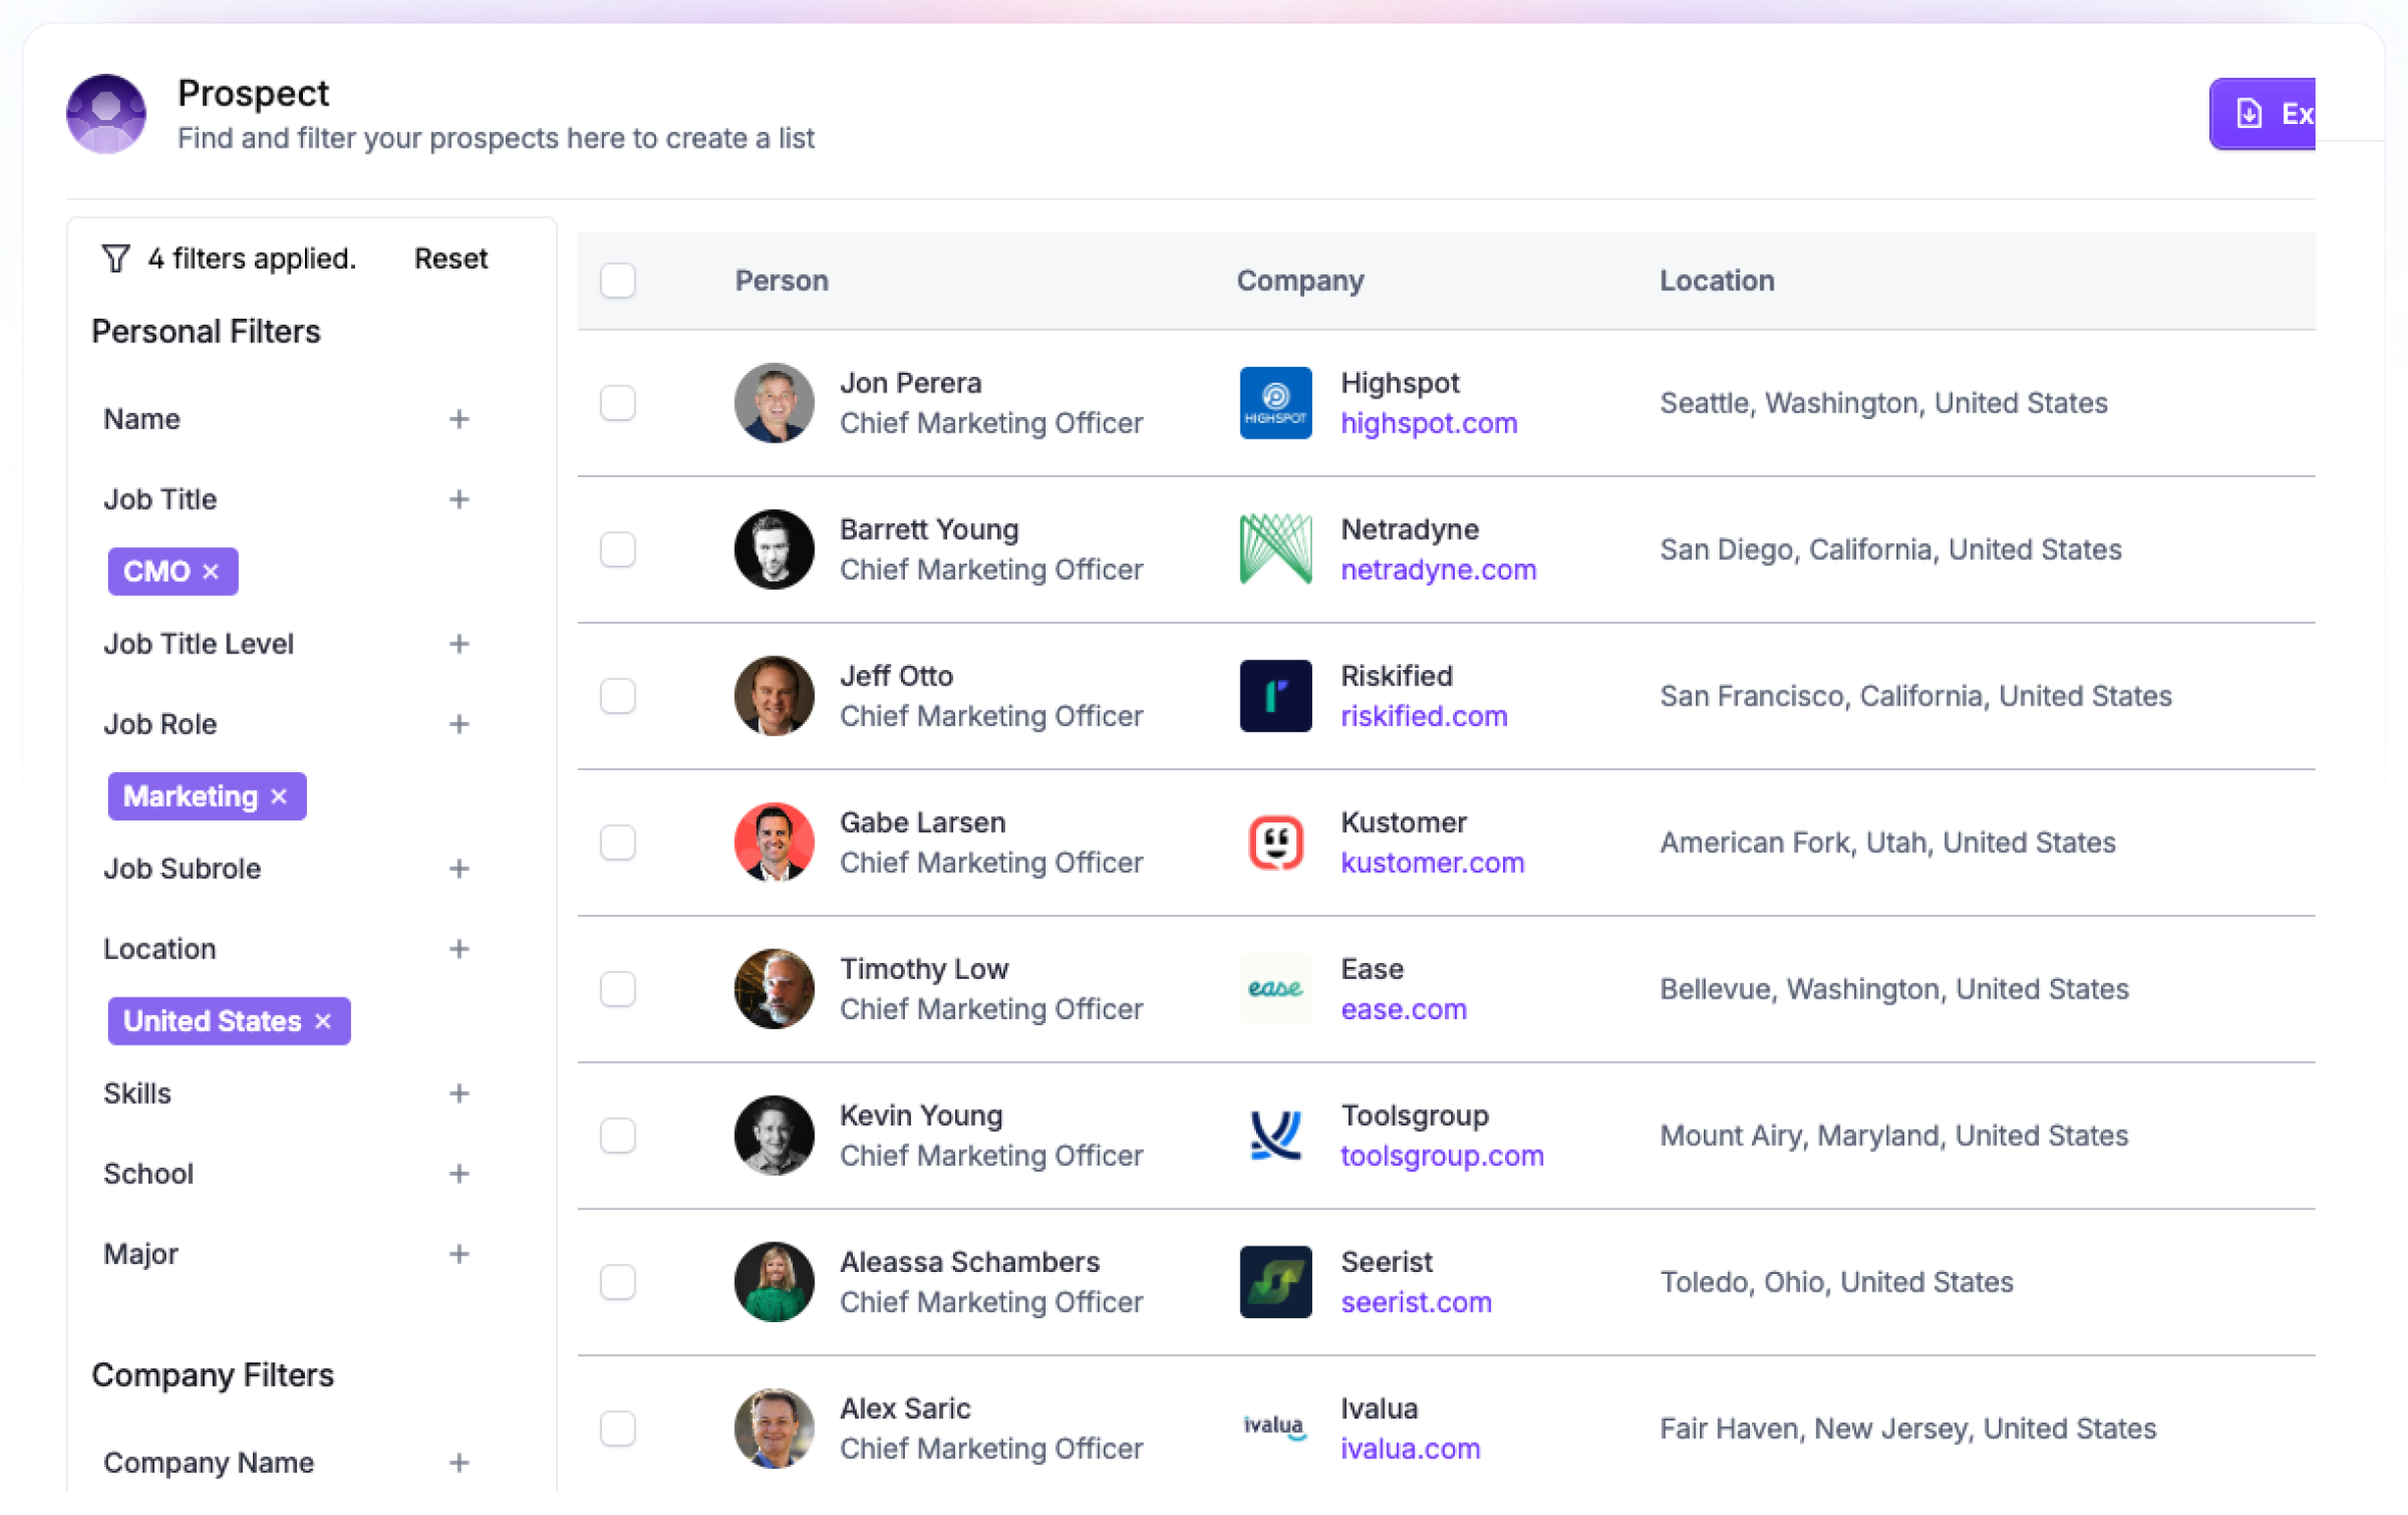
Task: Click Netradyne company logo icon
Action: point(1274,548)
